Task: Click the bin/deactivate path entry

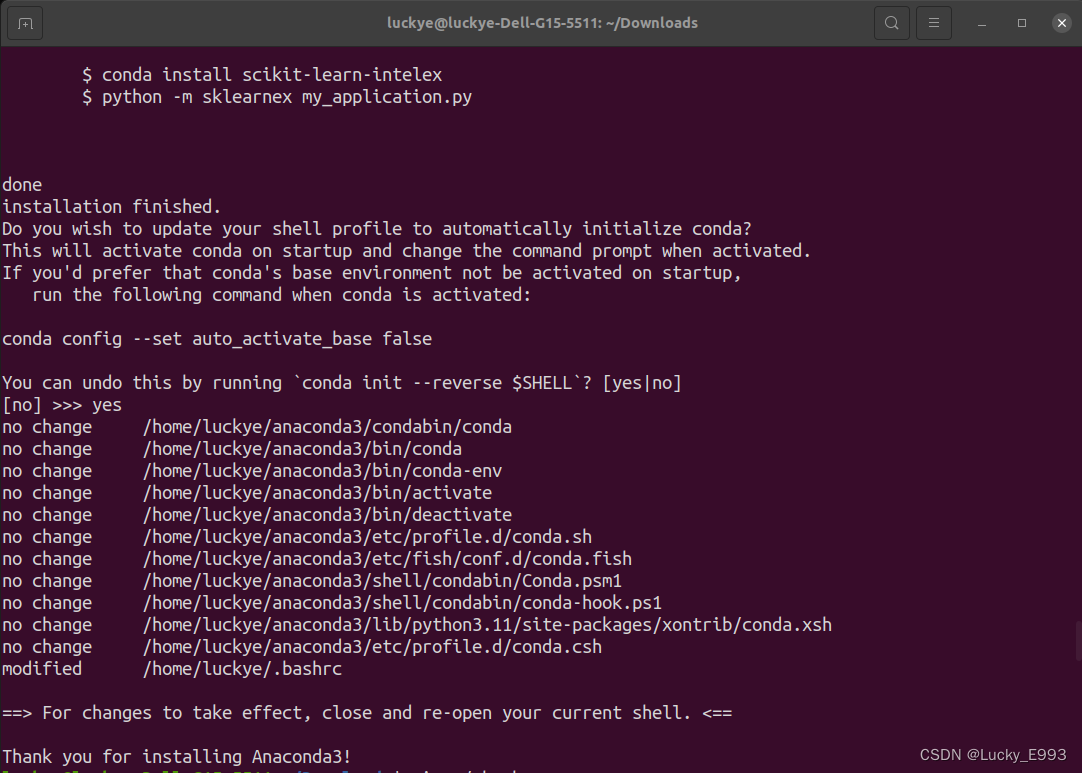Action: tap(327, 514)
